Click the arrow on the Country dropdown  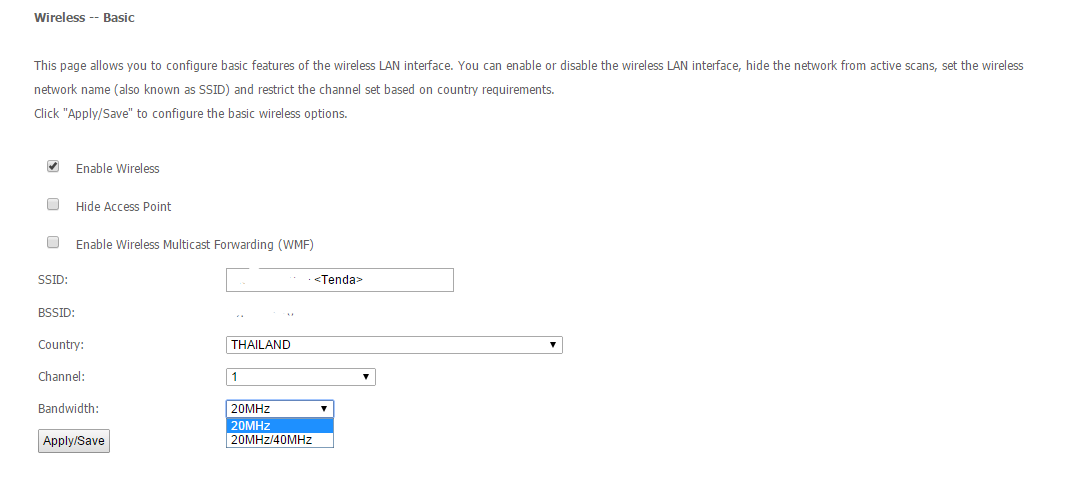[552, 345]
